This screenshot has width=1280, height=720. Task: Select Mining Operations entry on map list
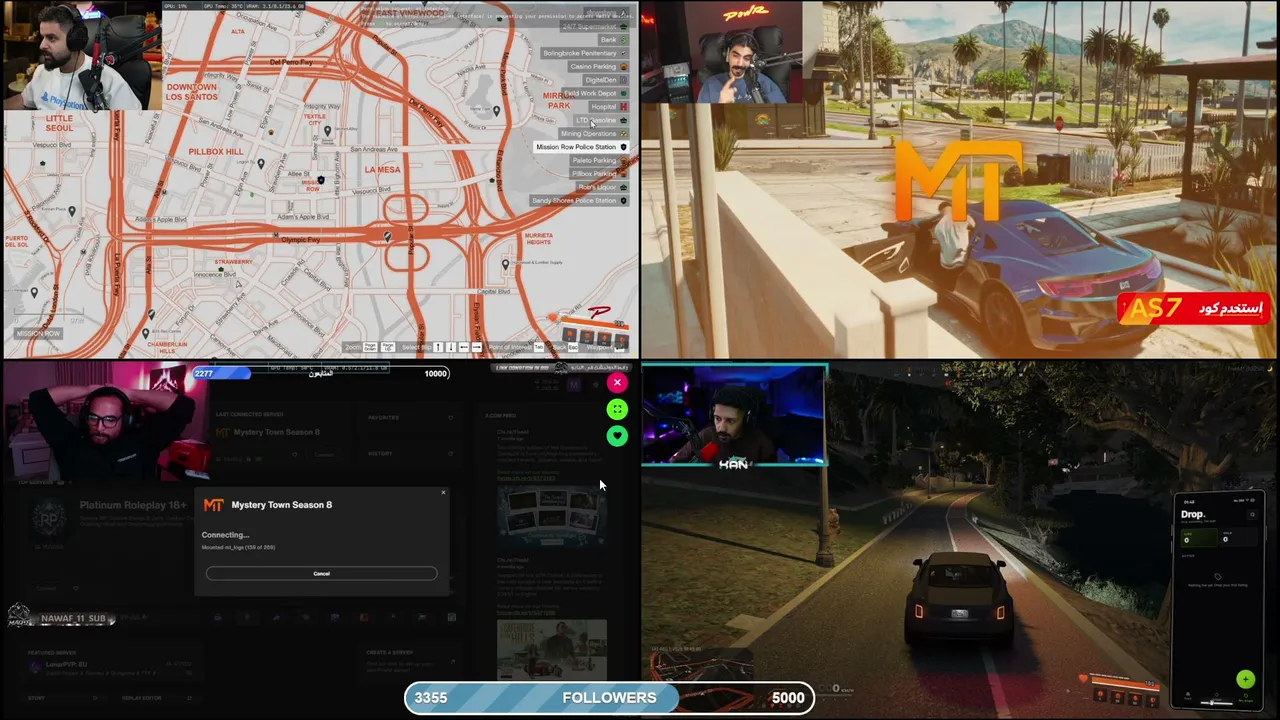tap(593, 134)
